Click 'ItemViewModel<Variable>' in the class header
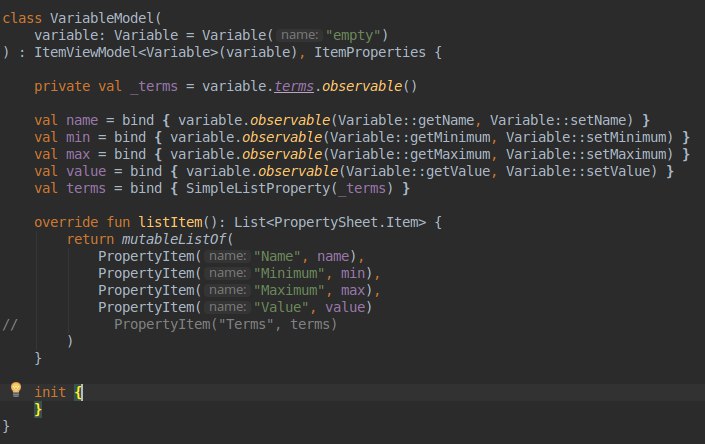The height and width of the screenshot is (444, 705). tap(126, 52)
